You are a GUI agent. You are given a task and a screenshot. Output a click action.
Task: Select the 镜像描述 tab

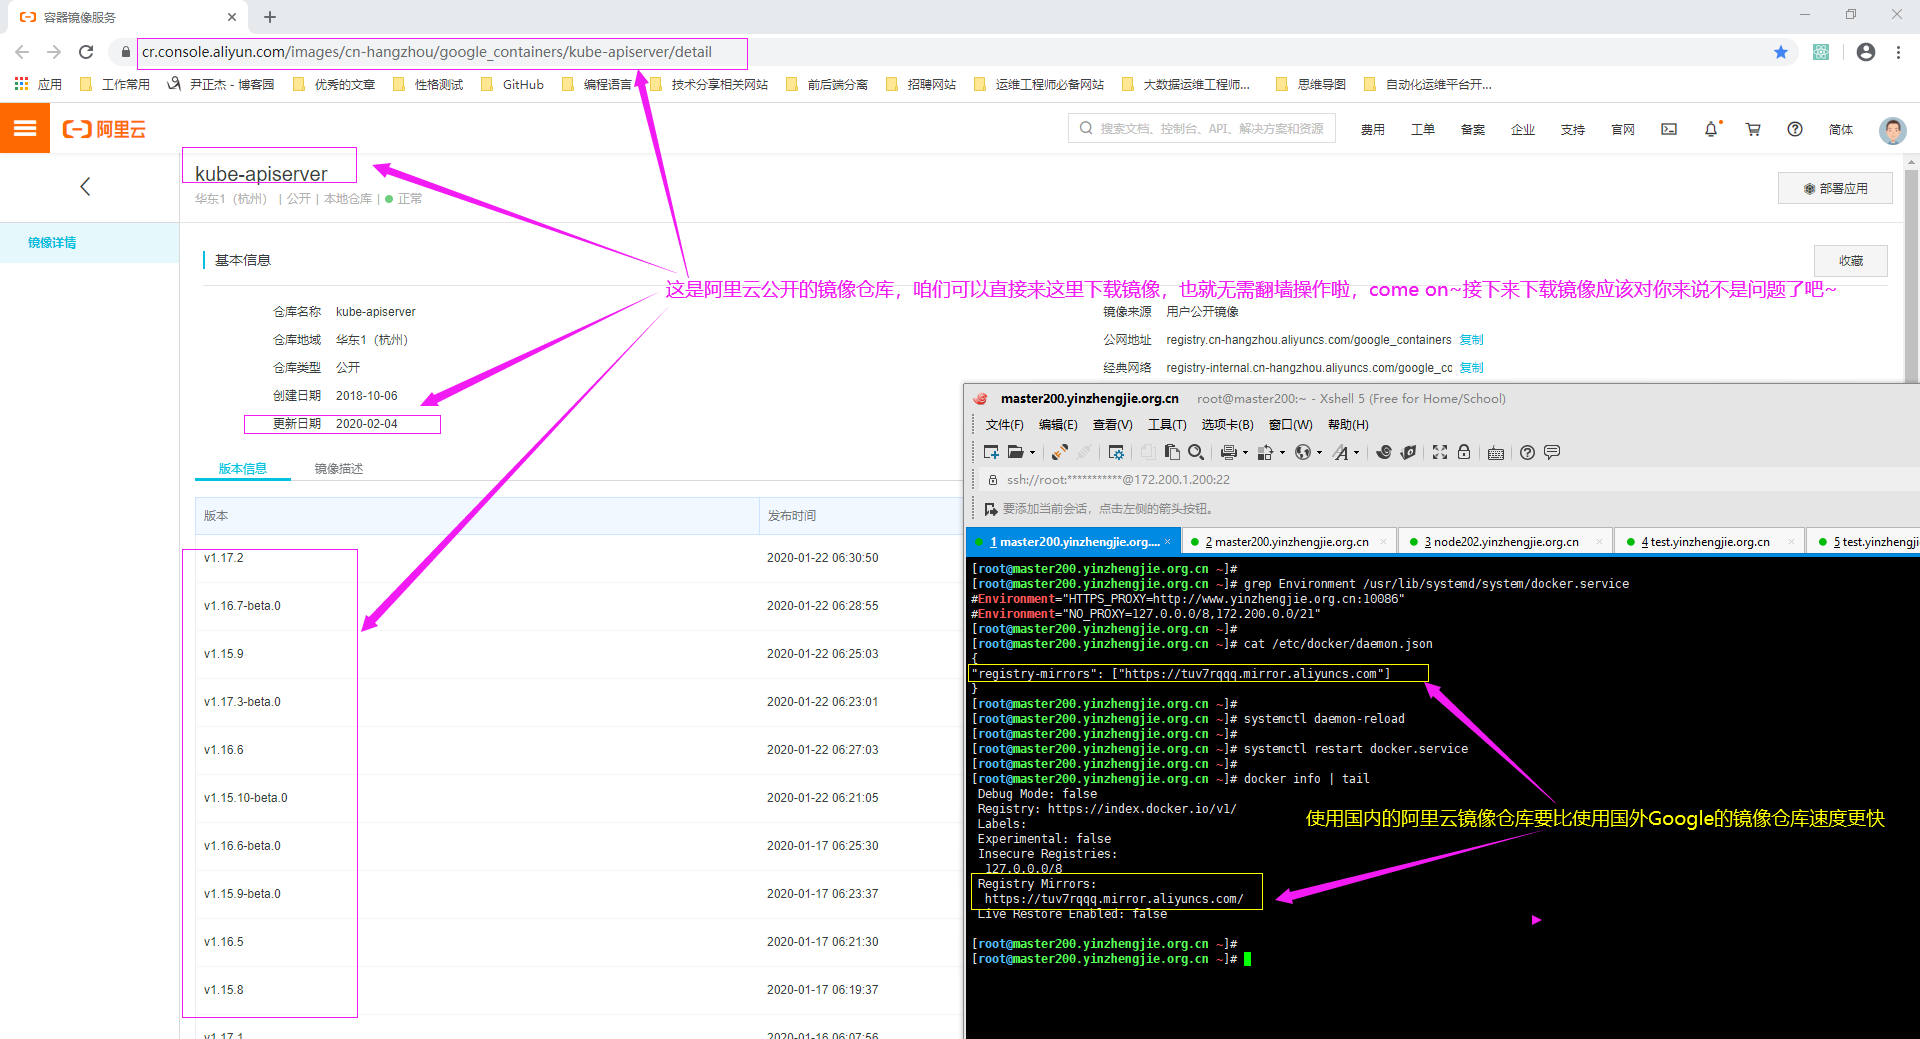(x=339, y=468)
